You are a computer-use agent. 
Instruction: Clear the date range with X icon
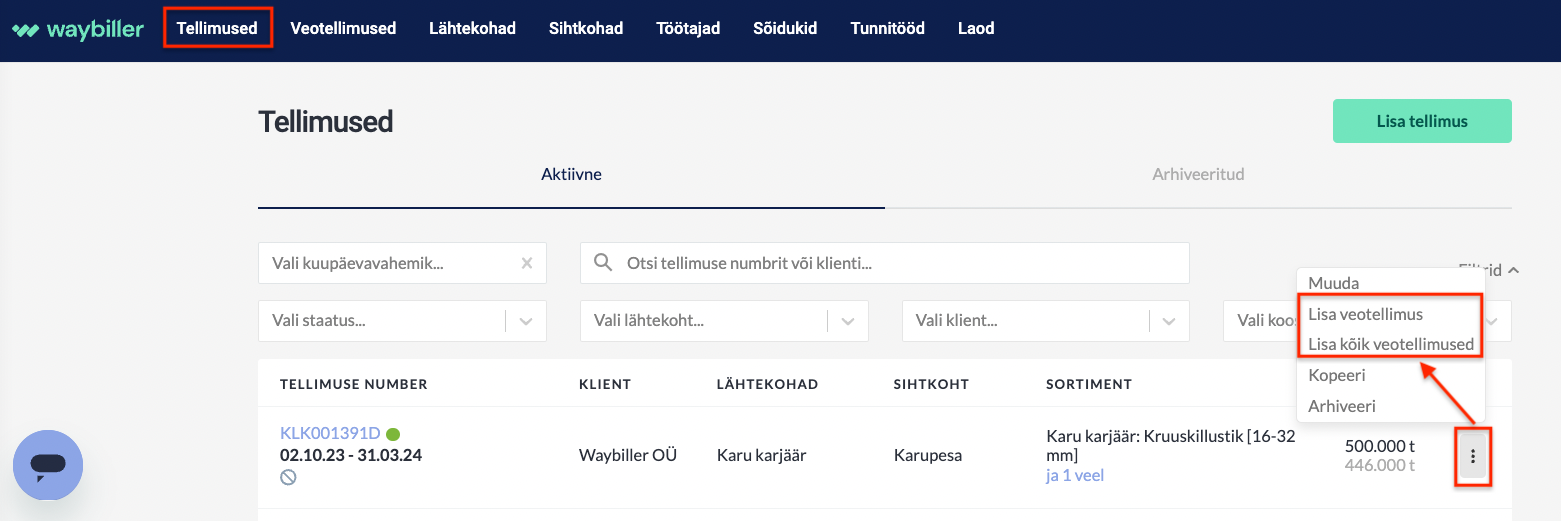tap(527, 263)
